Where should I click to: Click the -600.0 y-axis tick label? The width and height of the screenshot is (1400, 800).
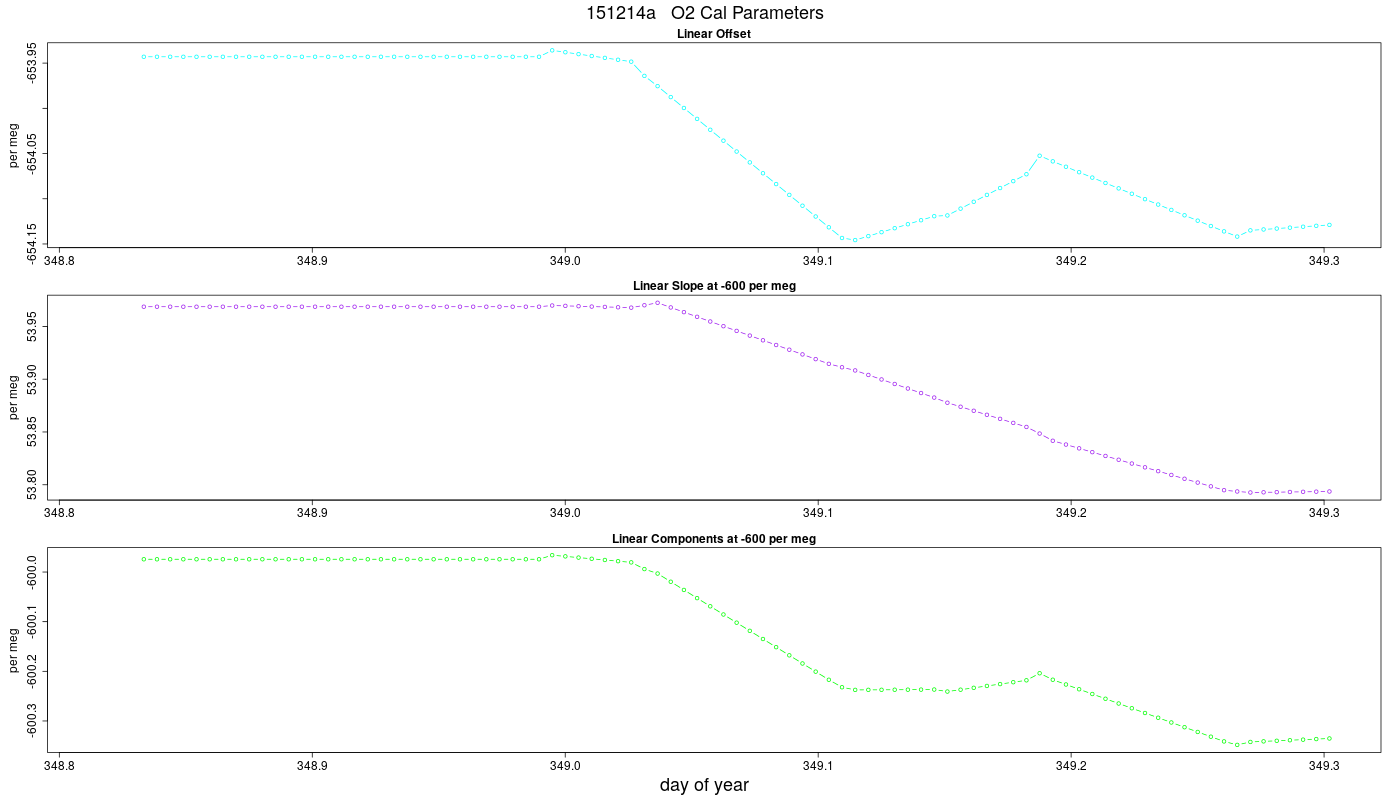click(33, 573)
